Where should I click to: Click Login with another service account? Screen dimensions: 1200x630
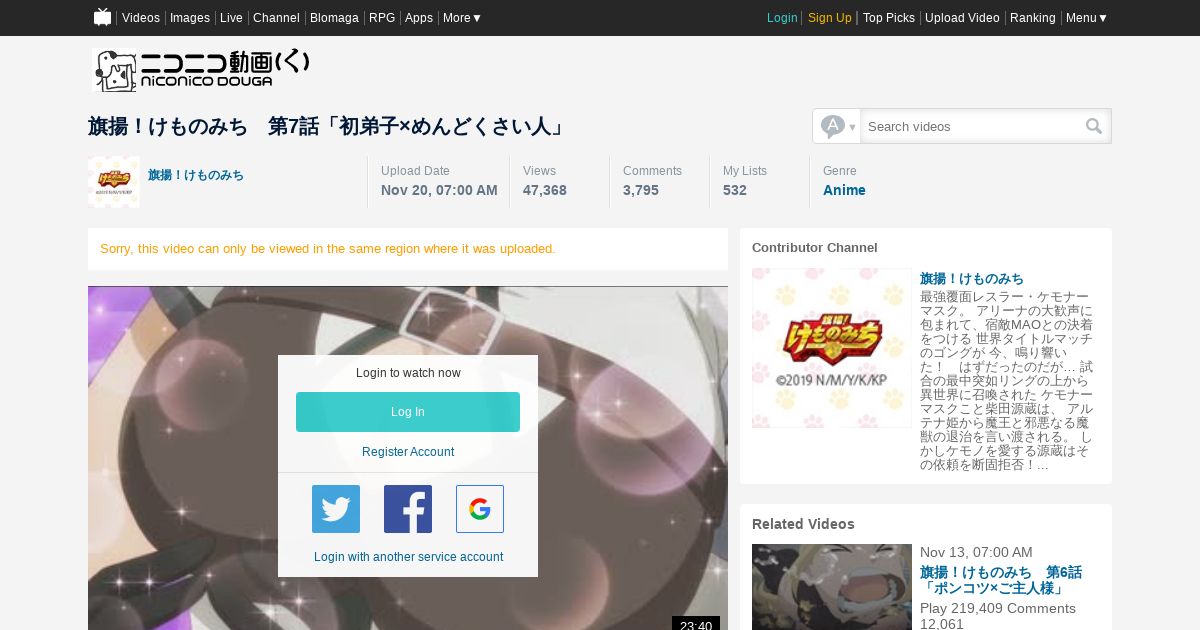pos(408,557)
